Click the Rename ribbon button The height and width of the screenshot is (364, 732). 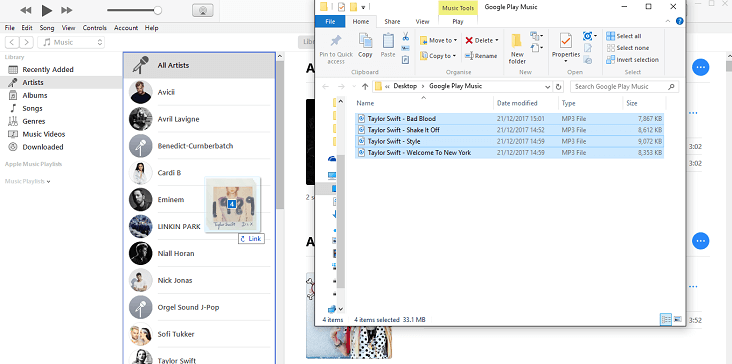tap(481, 56)
